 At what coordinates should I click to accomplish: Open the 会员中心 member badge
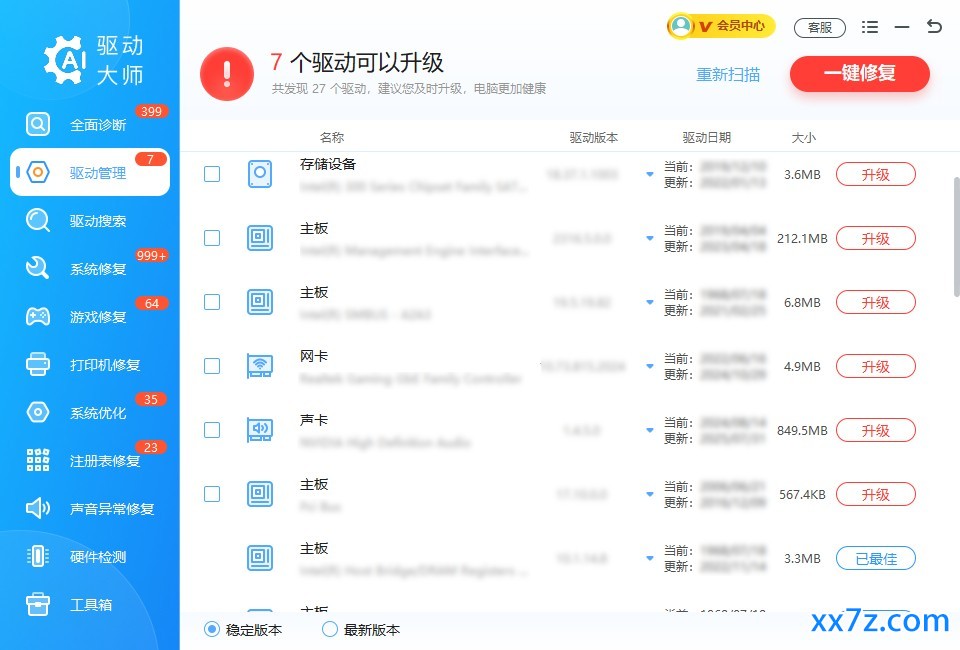[x=721, y=26]
